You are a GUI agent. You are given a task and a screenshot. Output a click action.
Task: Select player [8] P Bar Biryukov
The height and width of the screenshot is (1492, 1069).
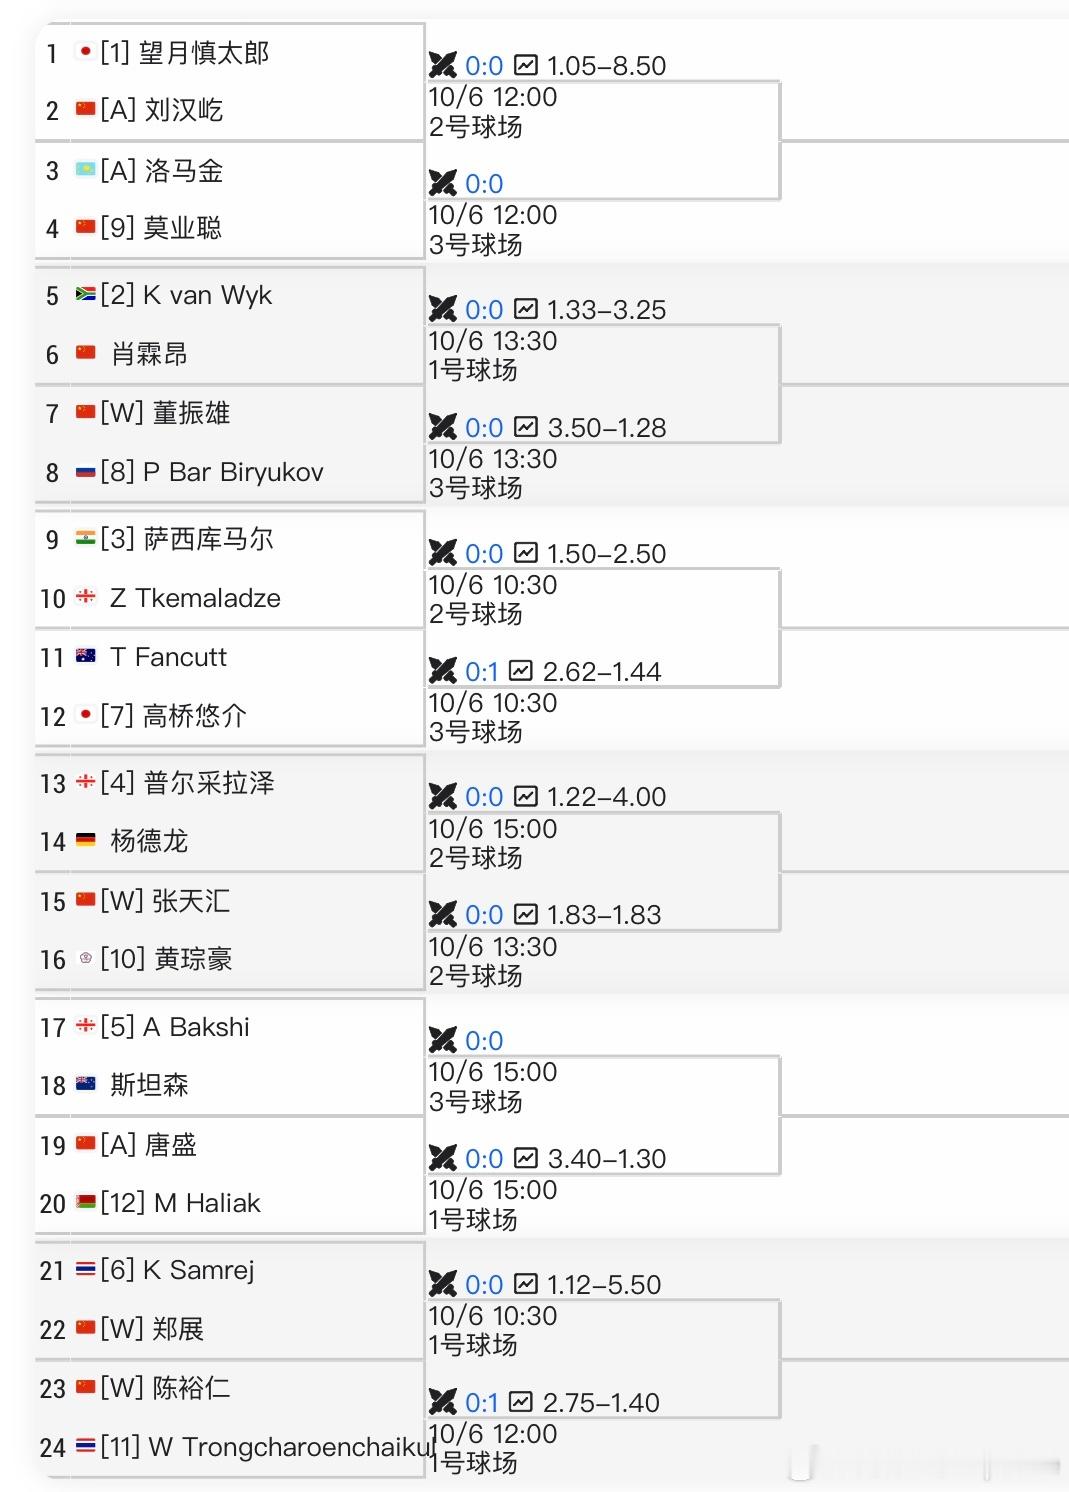pyautogui.click(x=212, y=472)
